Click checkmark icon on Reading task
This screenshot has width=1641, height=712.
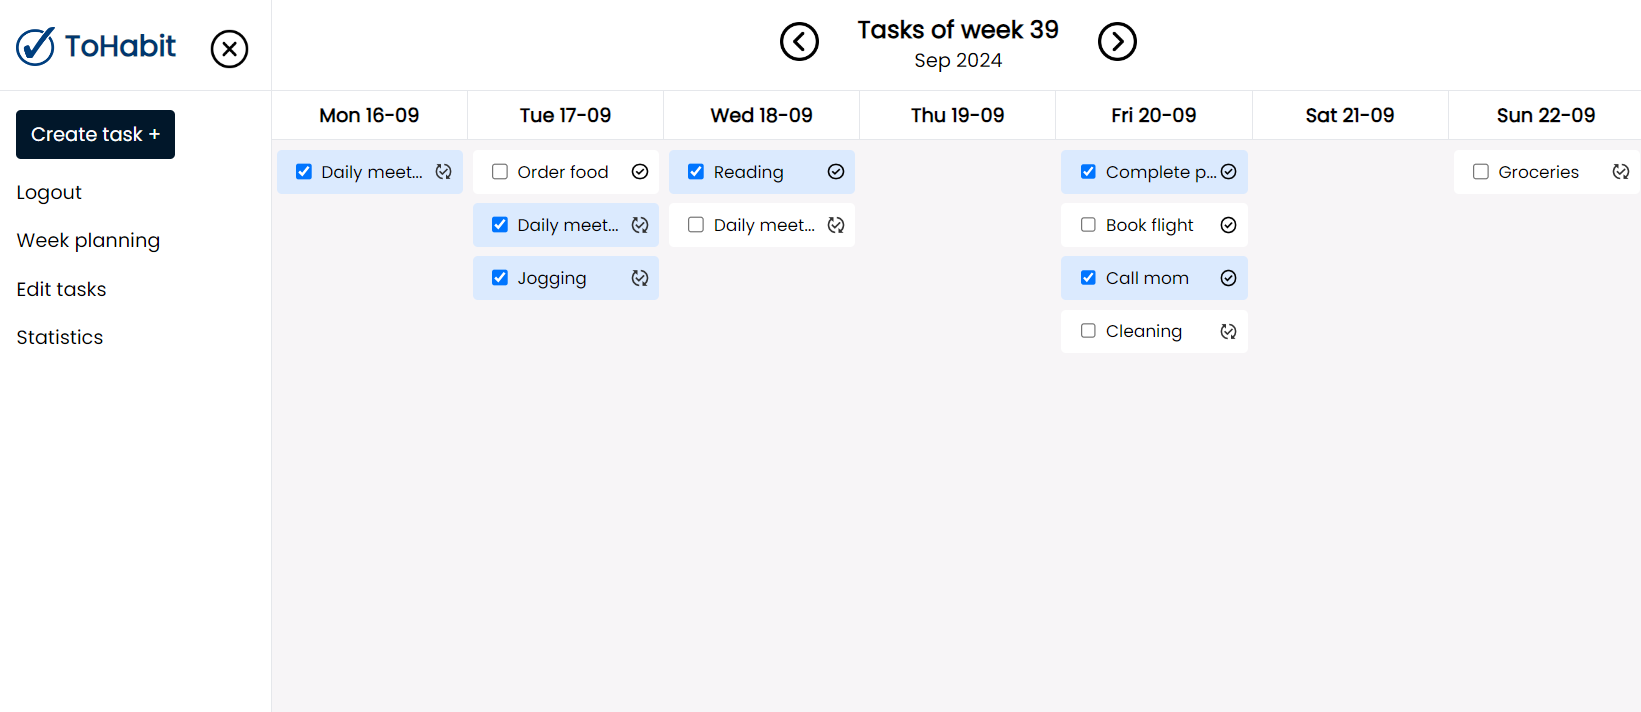pyautogui.click(x=836, y=172)
